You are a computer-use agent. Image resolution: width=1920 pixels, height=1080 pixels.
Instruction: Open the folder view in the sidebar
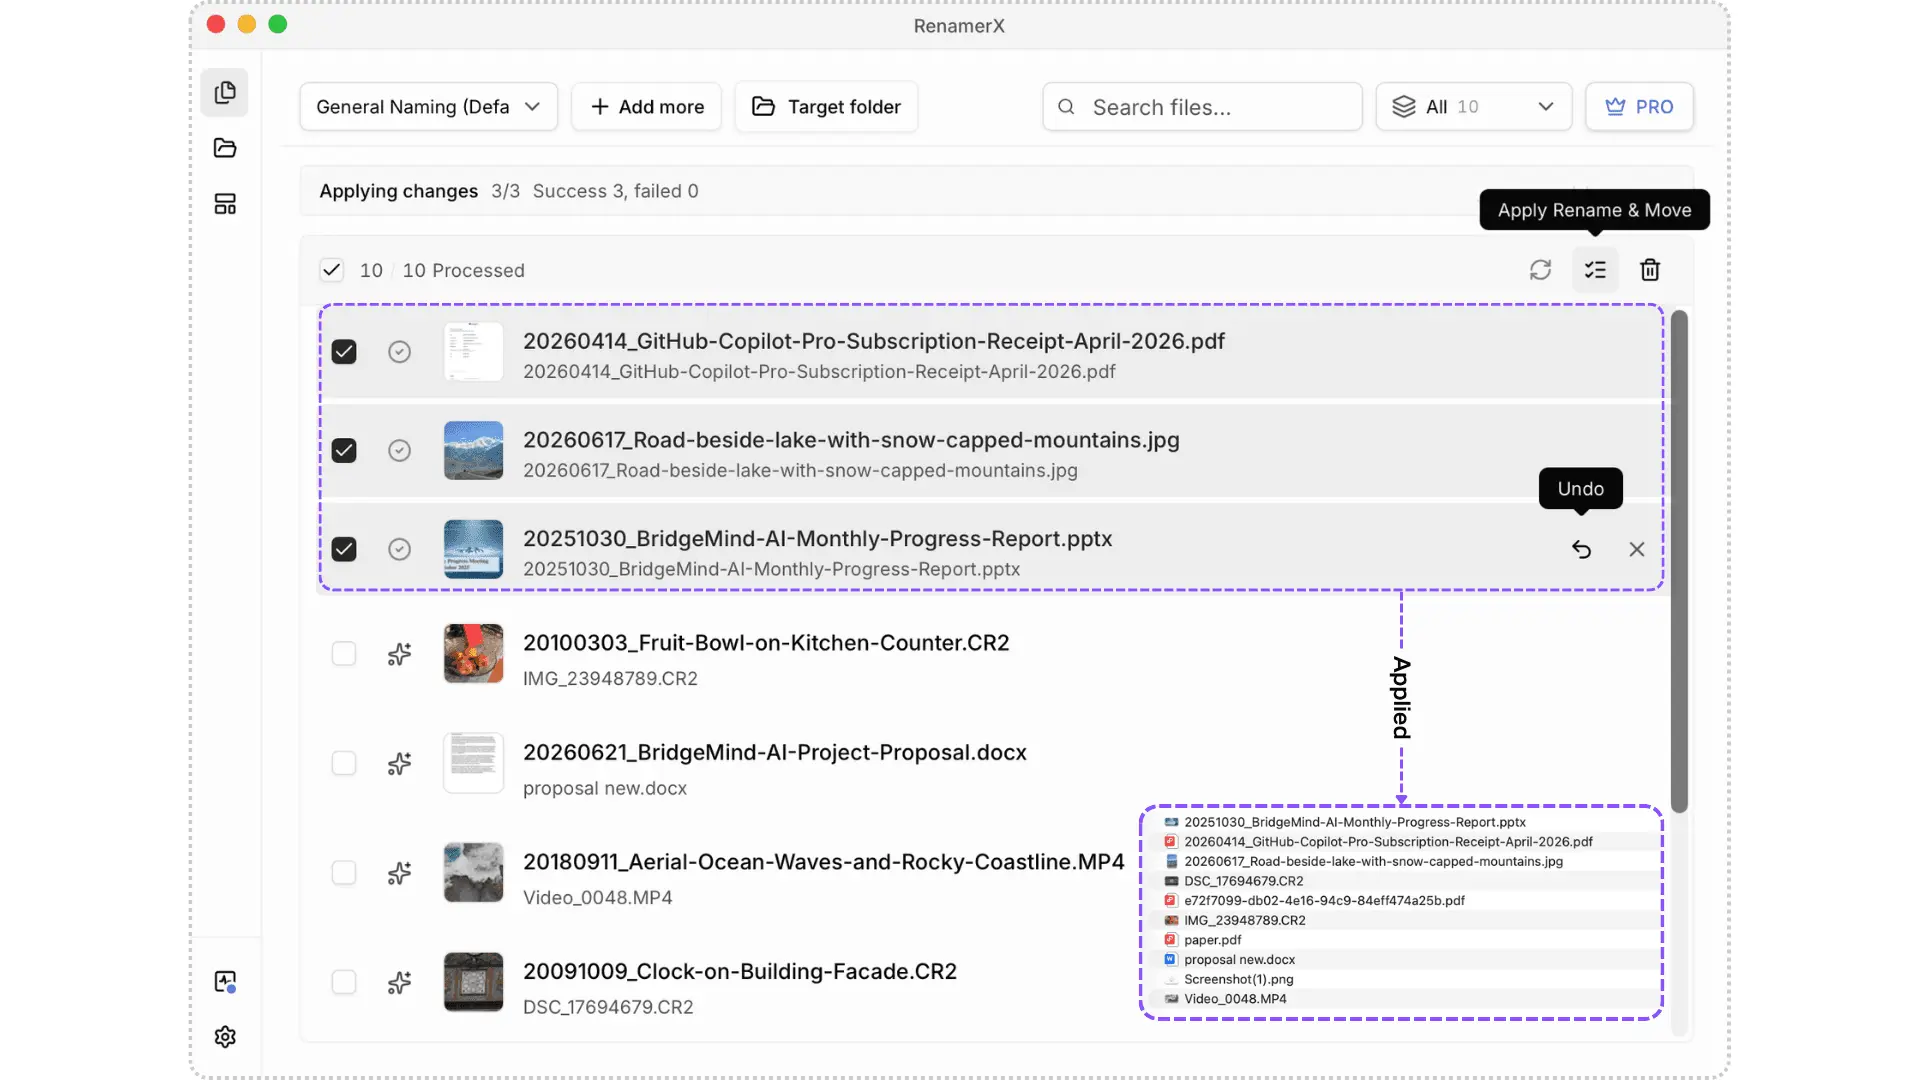pos(225,148)
